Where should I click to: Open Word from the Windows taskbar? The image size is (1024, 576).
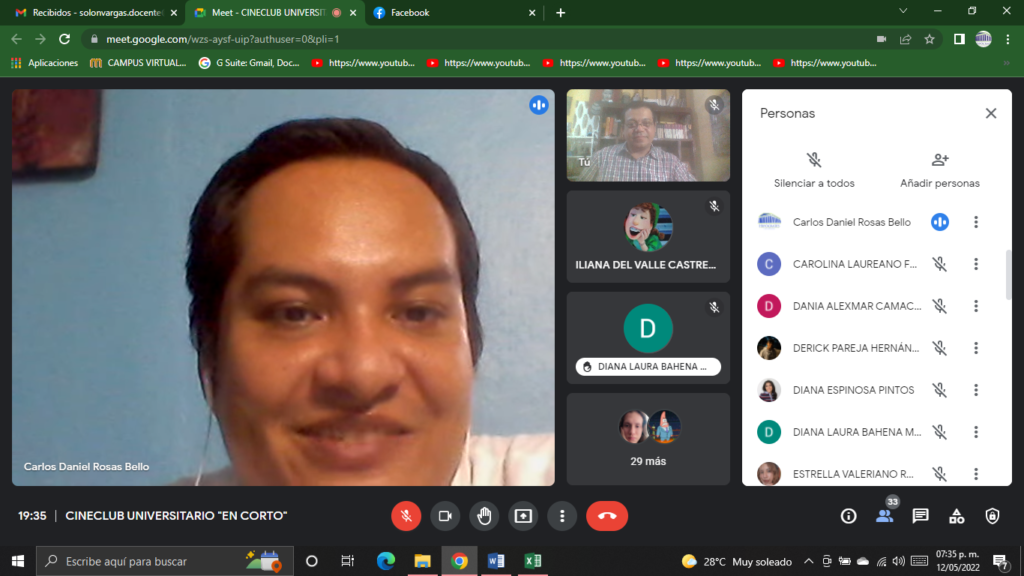pyautogui.click(x=496, y=561)
